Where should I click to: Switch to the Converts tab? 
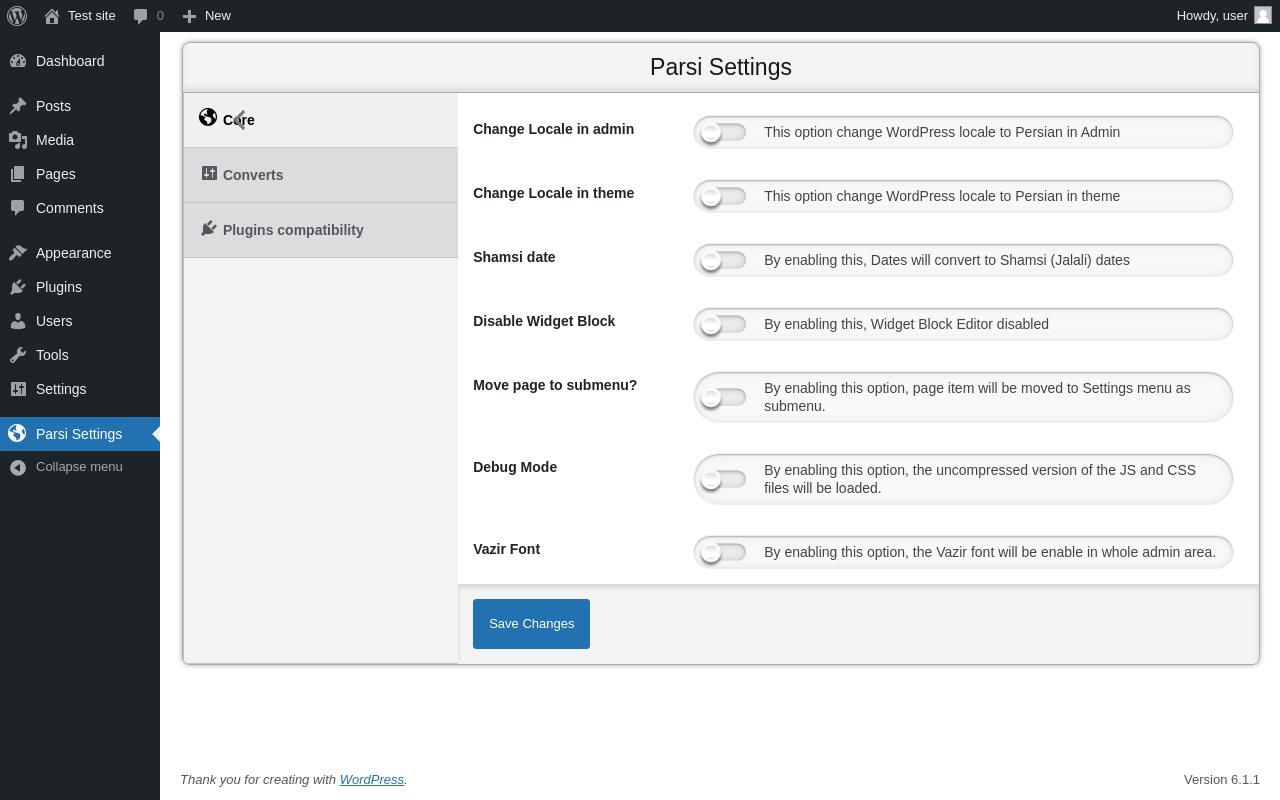tap(253, 175)
